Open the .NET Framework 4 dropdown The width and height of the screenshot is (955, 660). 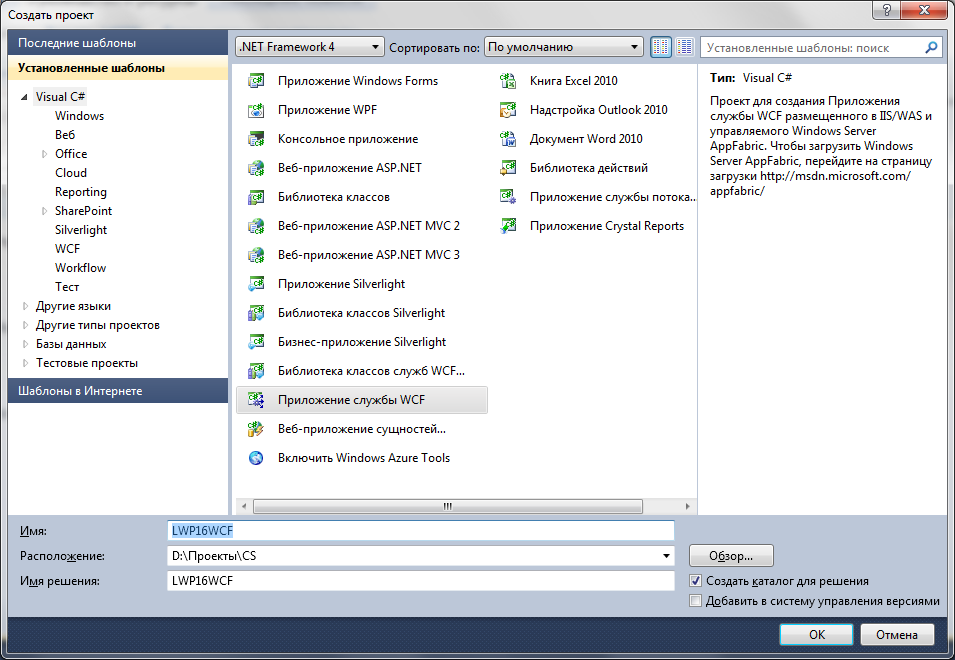point(309,47)
